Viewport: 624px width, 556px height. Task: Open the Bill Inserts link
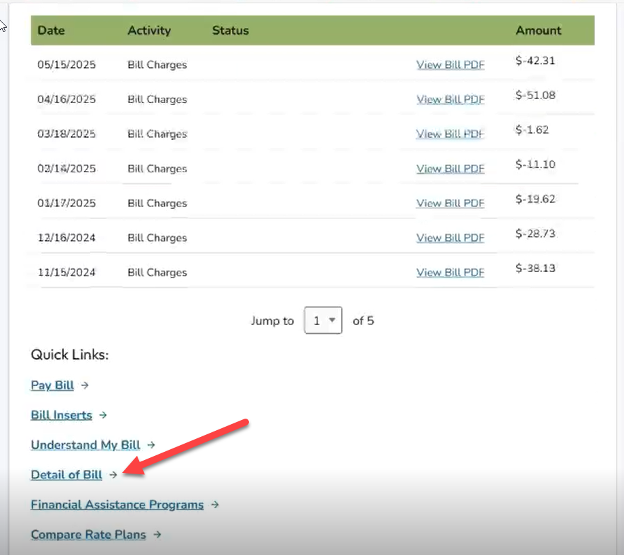click(x=61, y=415)
